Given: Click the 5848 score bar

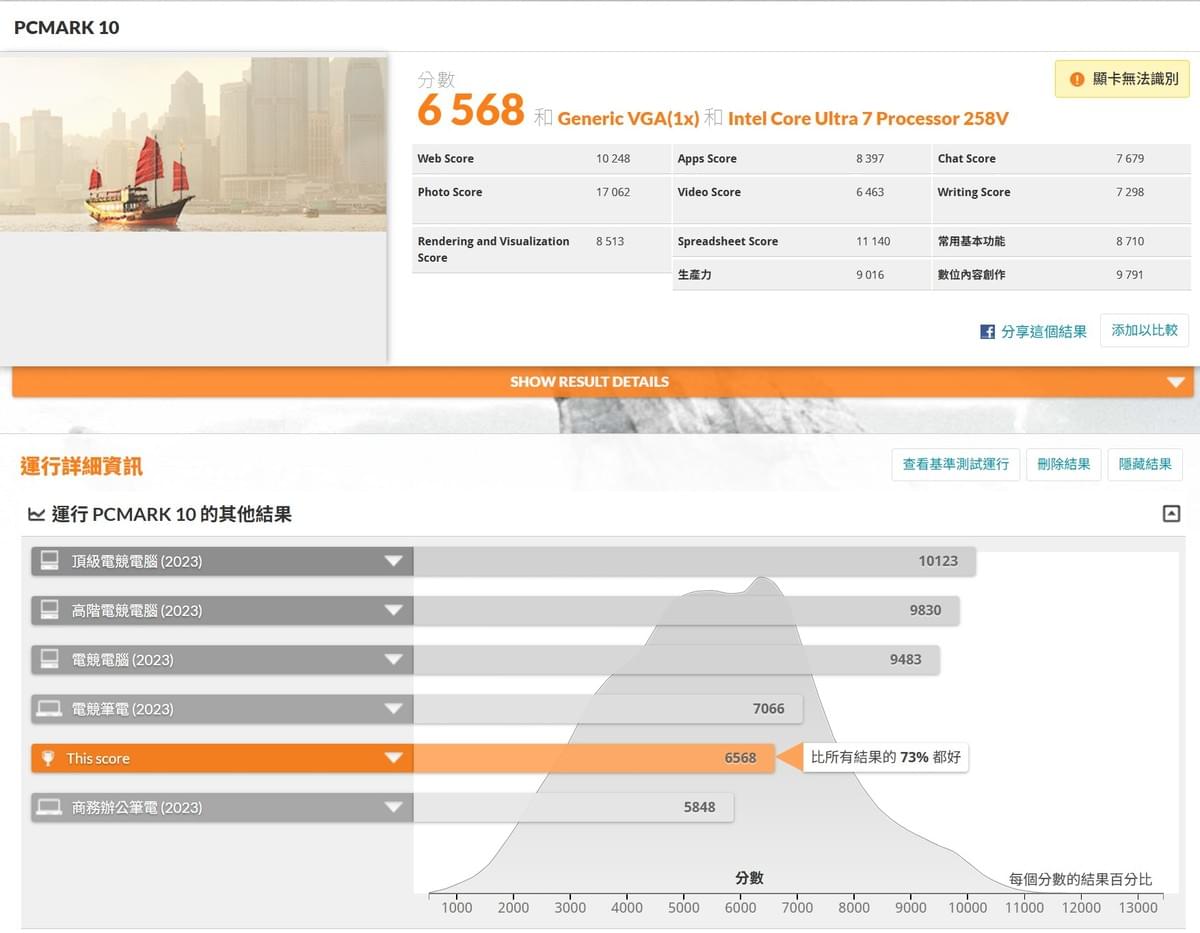Looking at the screenshot, I should 573,807.
